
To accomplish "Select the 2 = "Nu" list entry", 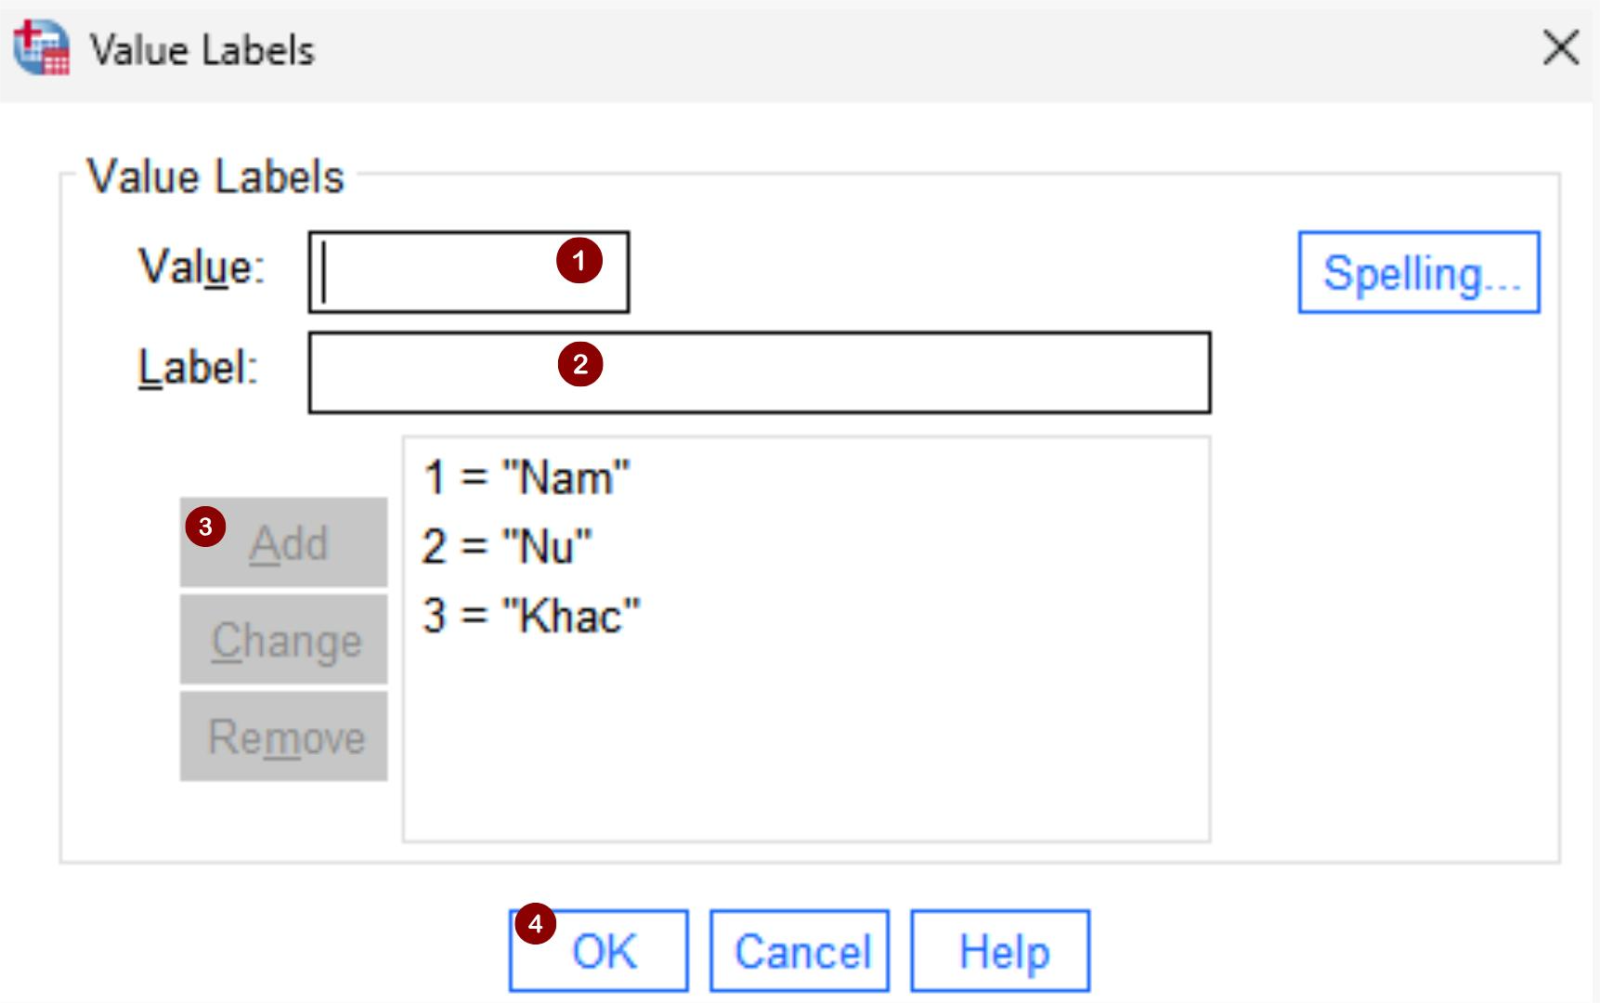I will 507,547.
